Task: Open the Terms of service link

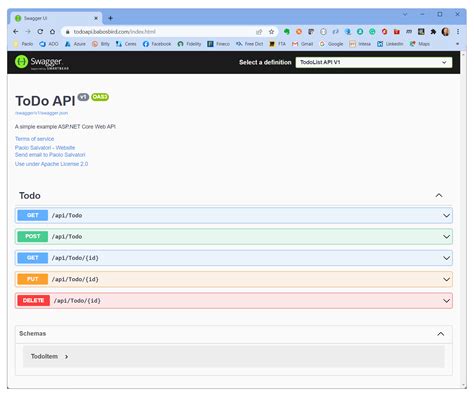Action: [34, 139]
